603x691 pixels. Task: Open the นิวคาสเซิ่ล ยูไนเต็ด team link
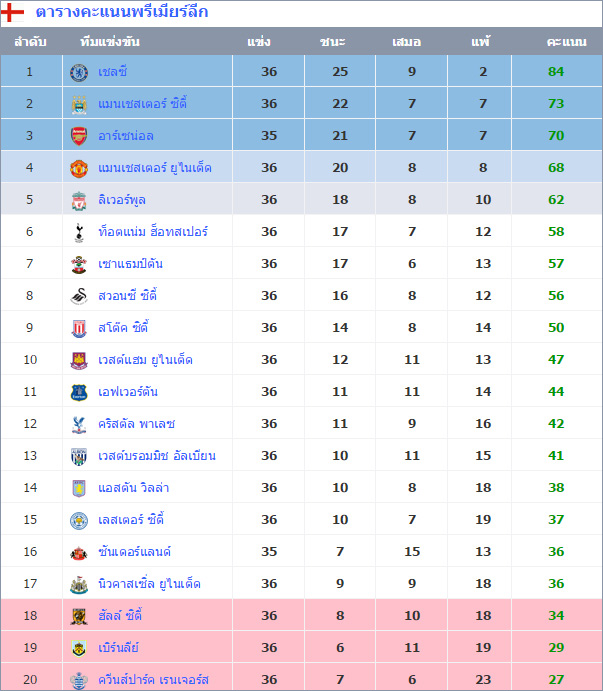pyautogui.click(x=149, y=584)
